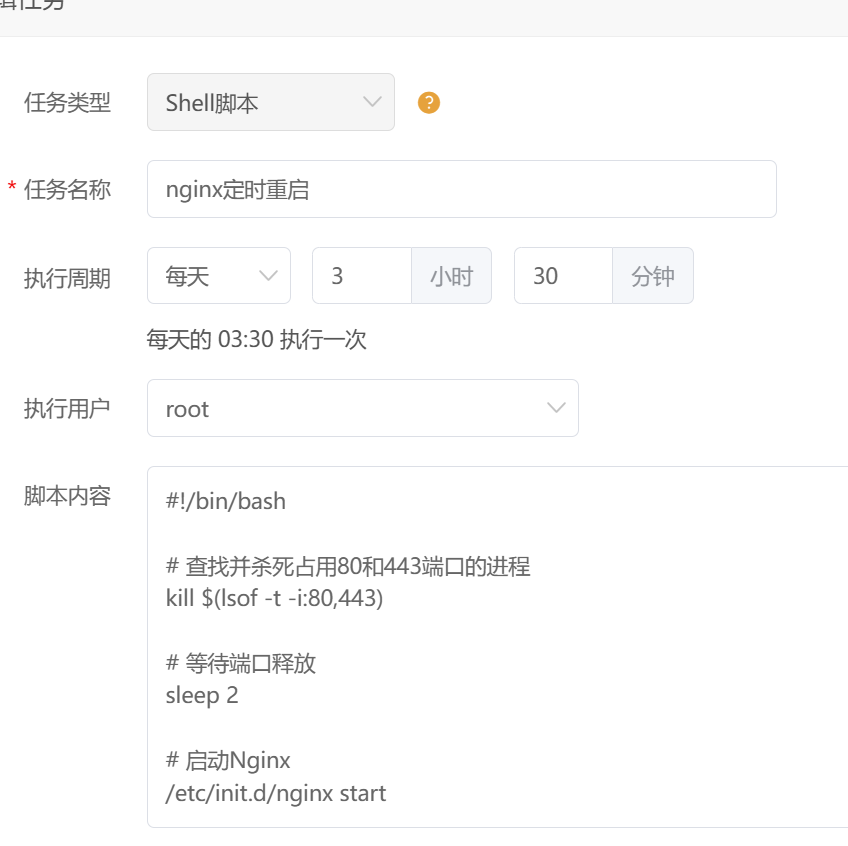The image size is (848, 846).
Task: Click the 小时 unit label
Action: coord(451,276)
